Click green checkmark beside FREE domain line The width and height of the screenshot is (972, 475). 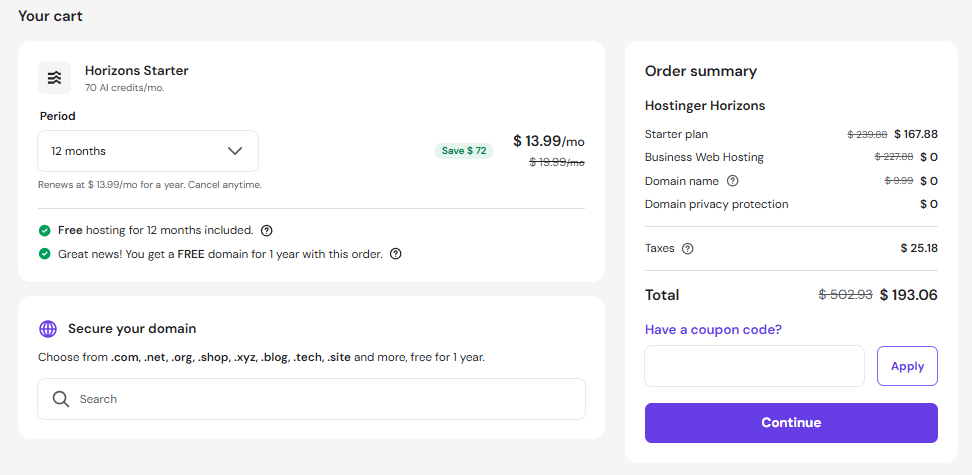[44, 254]
